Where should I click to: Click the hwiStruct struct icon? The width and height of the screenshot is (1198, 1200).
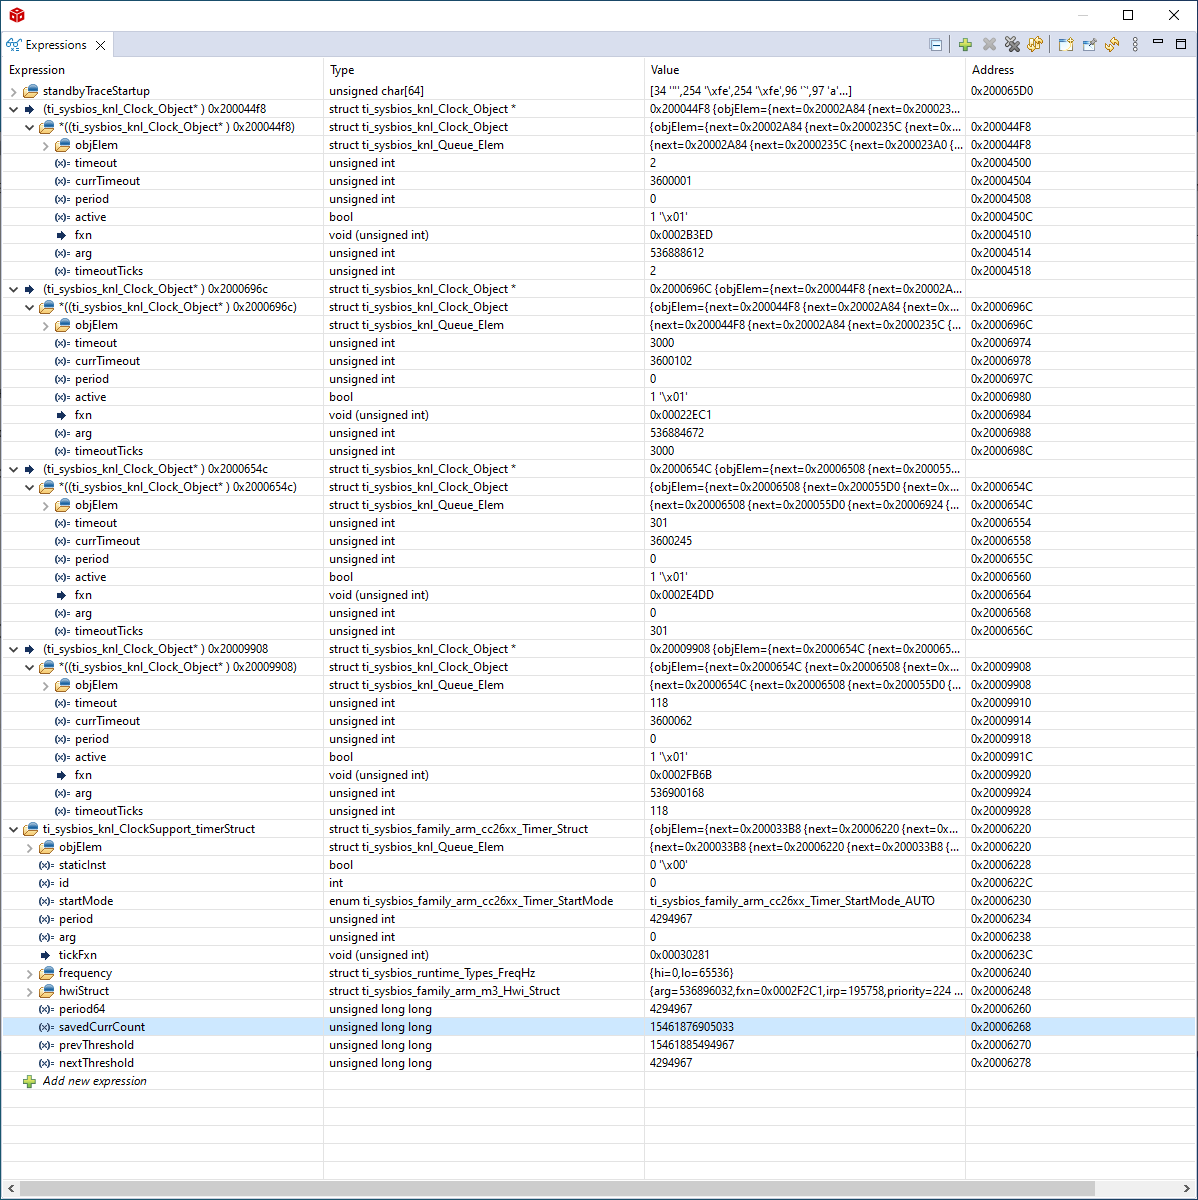tap(46, 991)
